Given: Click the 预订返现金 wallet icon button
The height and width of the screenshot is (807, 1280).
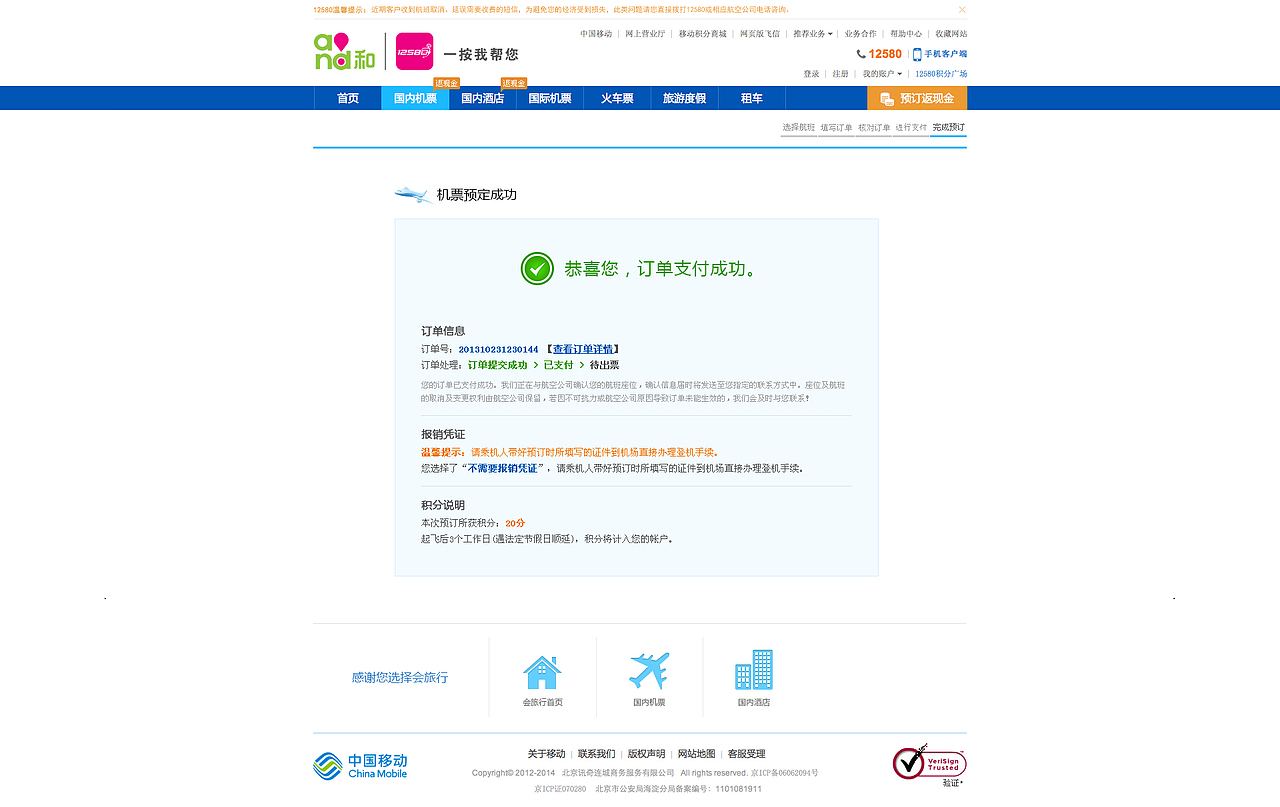Looking at the screenshot, I should (x=887, y=98).
